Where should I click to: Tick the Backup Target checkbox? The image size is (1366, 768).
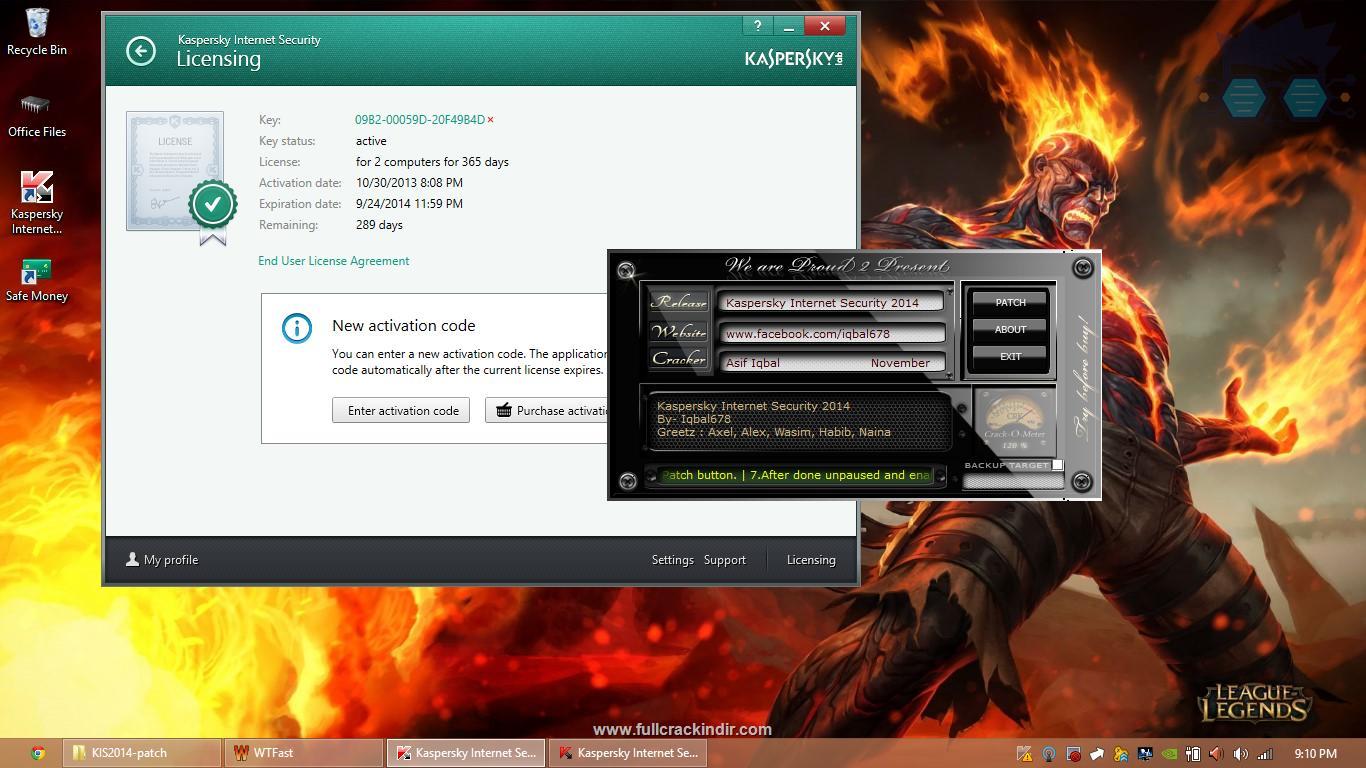1058,465
